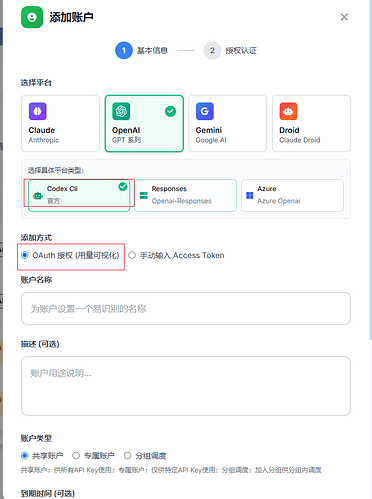Screen dimensions: 372x499
Task: Click step 1 circle for 基本信息
Action: (124, 50)
